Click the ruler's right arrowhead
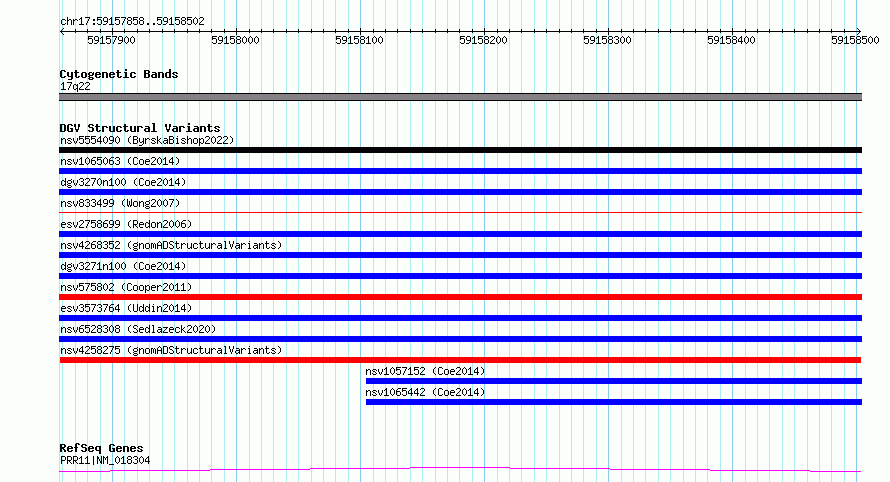 click(859, 31)
